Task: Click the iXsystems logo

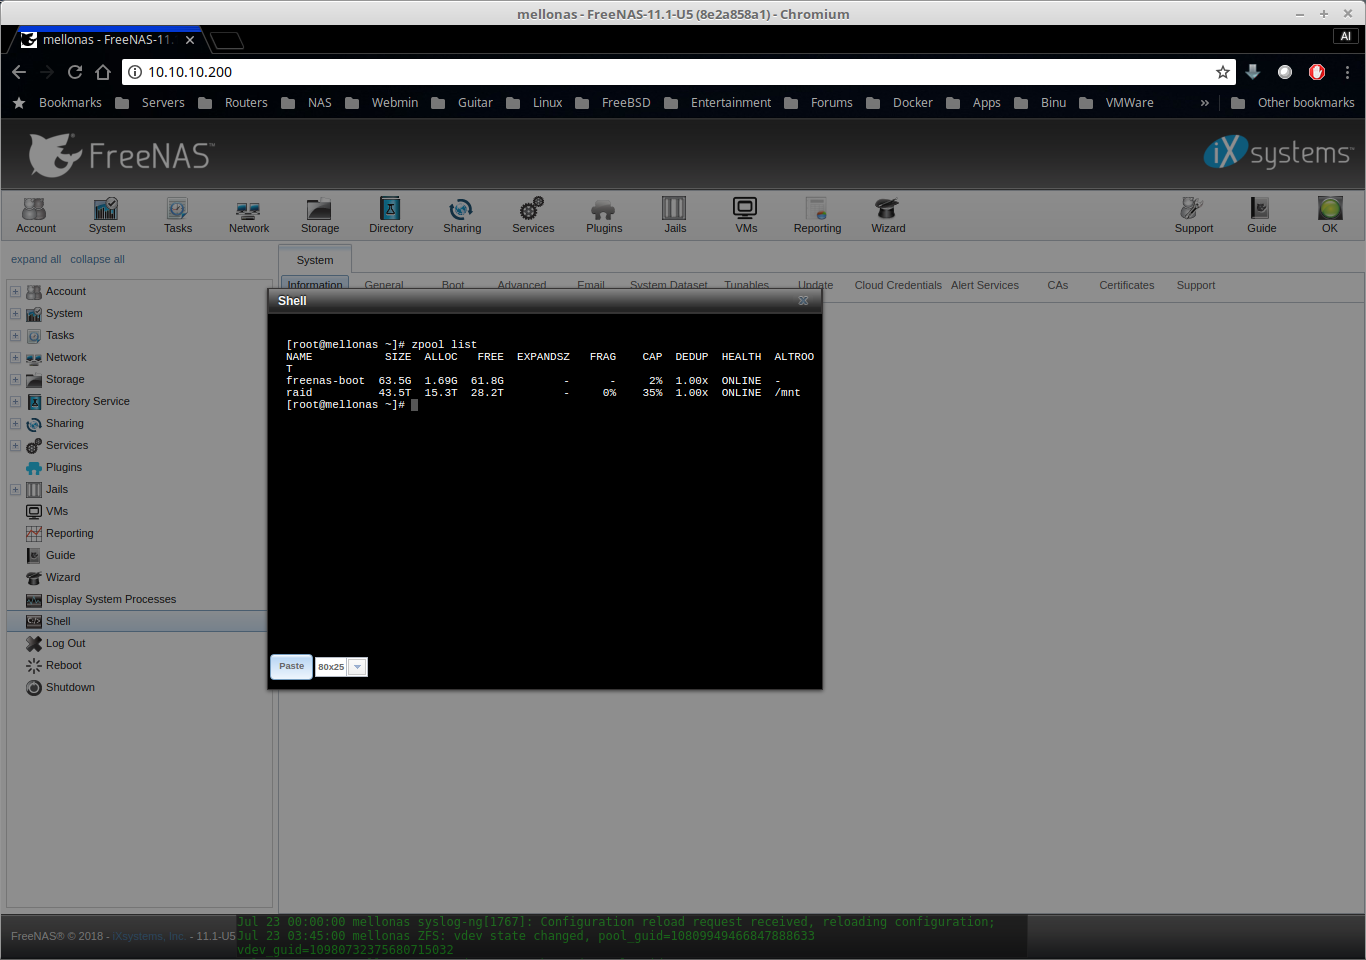Action: click(x=1279, y=152)
